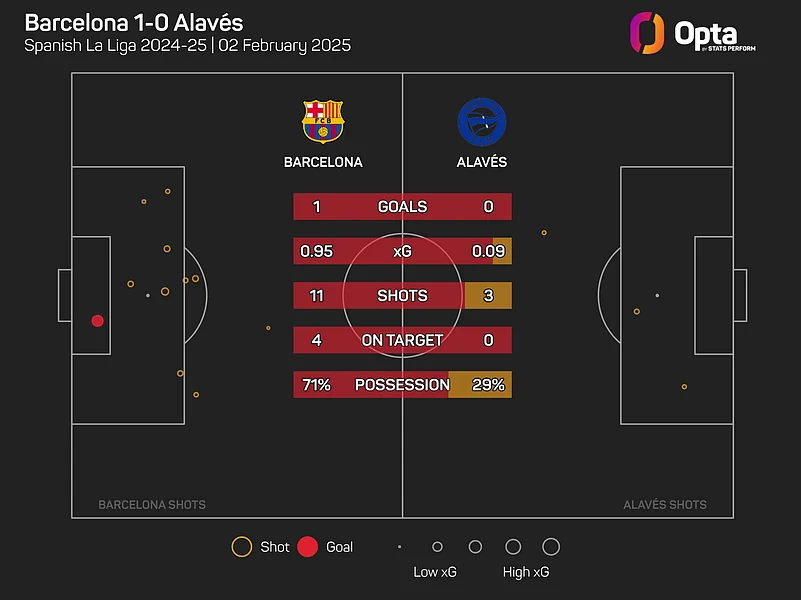Viewport: 801px width, 600px height.
Task: Click Barcelona 71% possession value
Action: pyautogui.click(x=316, y=384)
